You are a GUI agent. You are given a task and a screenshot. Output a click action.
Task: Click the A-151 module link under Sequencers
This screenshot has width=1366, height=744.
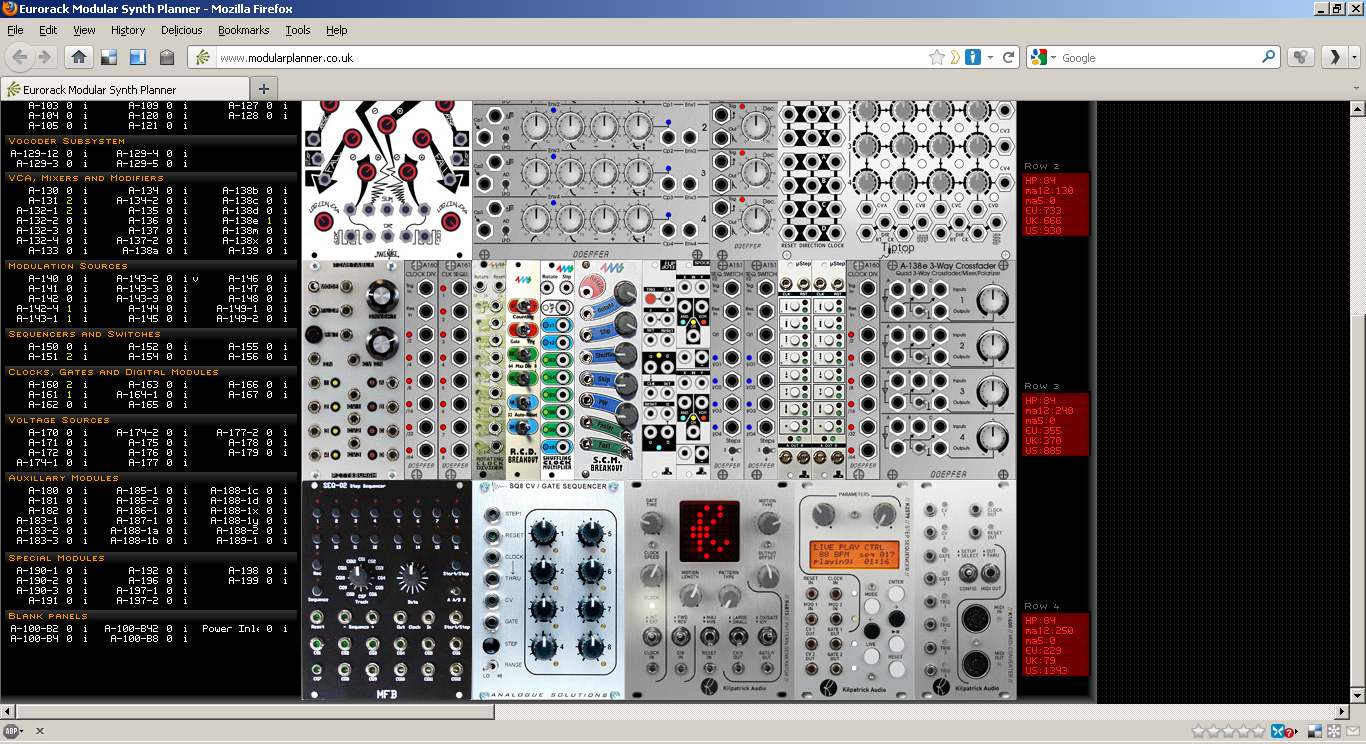(x=43, y=357)
